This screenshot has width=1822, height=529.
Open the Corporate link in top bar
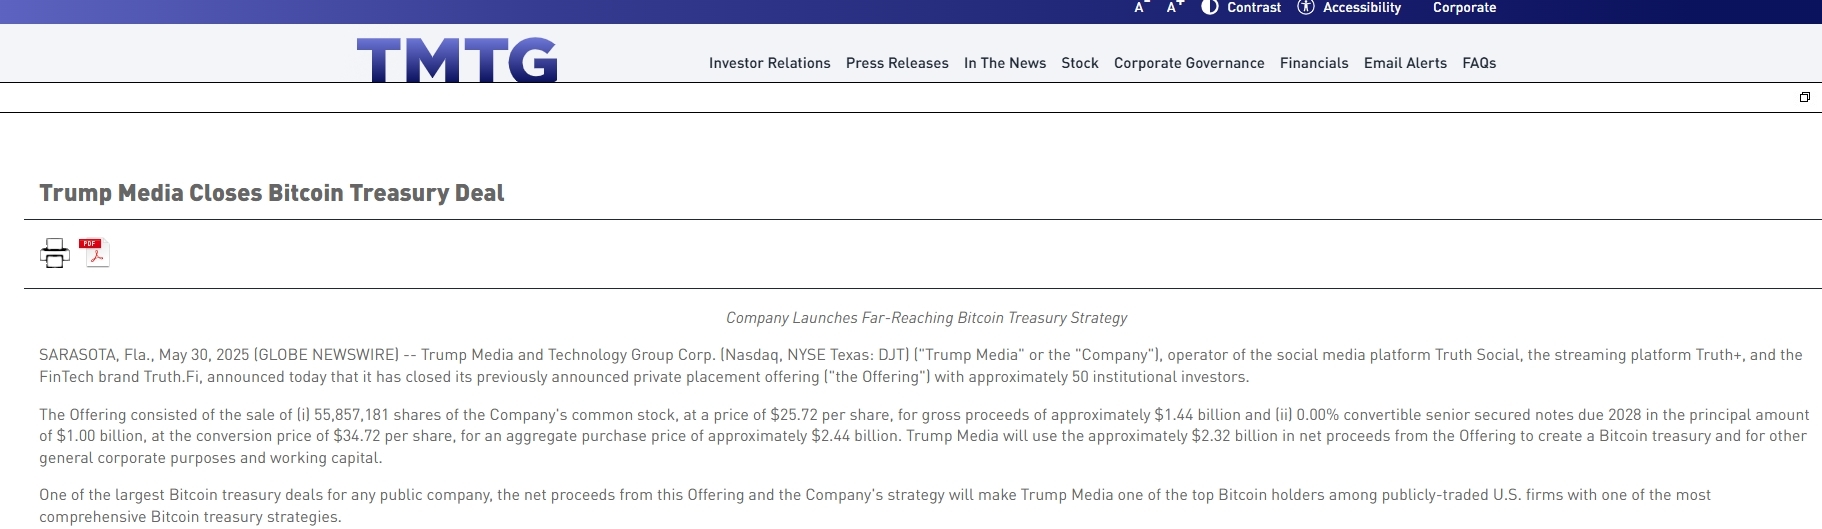click(1464, 7)
